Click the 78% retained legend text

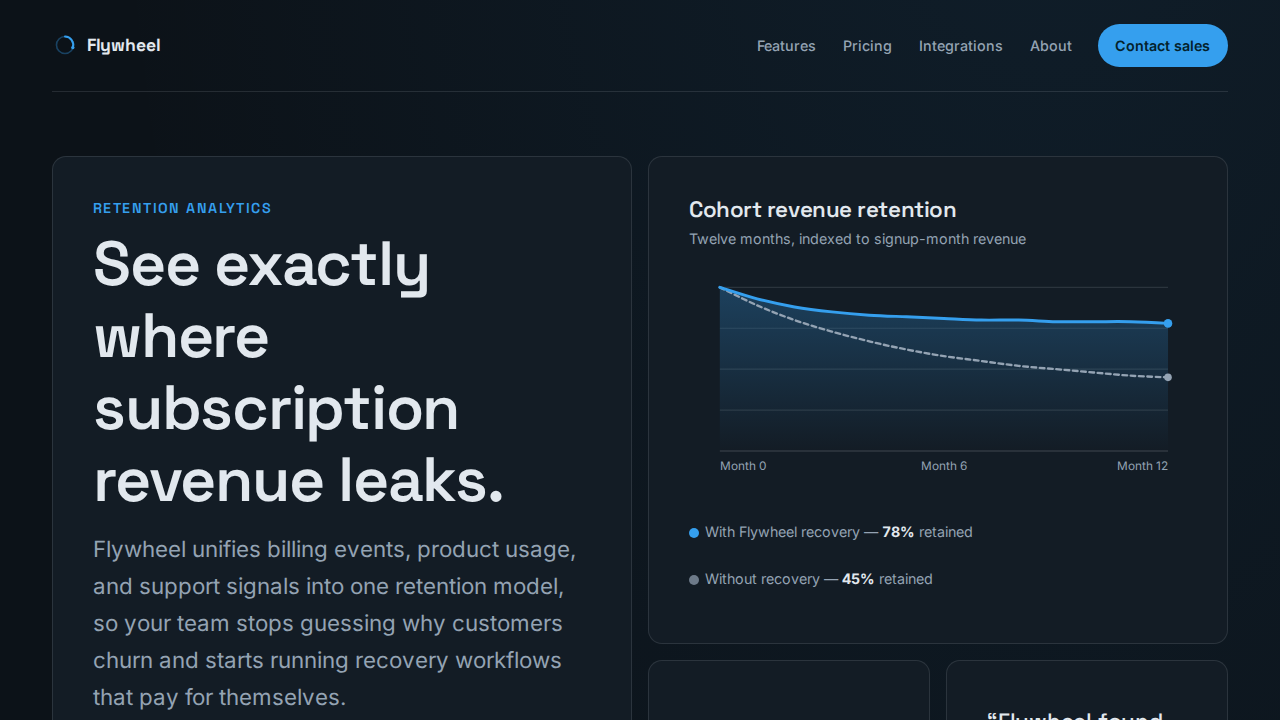(x=927, y=532)
